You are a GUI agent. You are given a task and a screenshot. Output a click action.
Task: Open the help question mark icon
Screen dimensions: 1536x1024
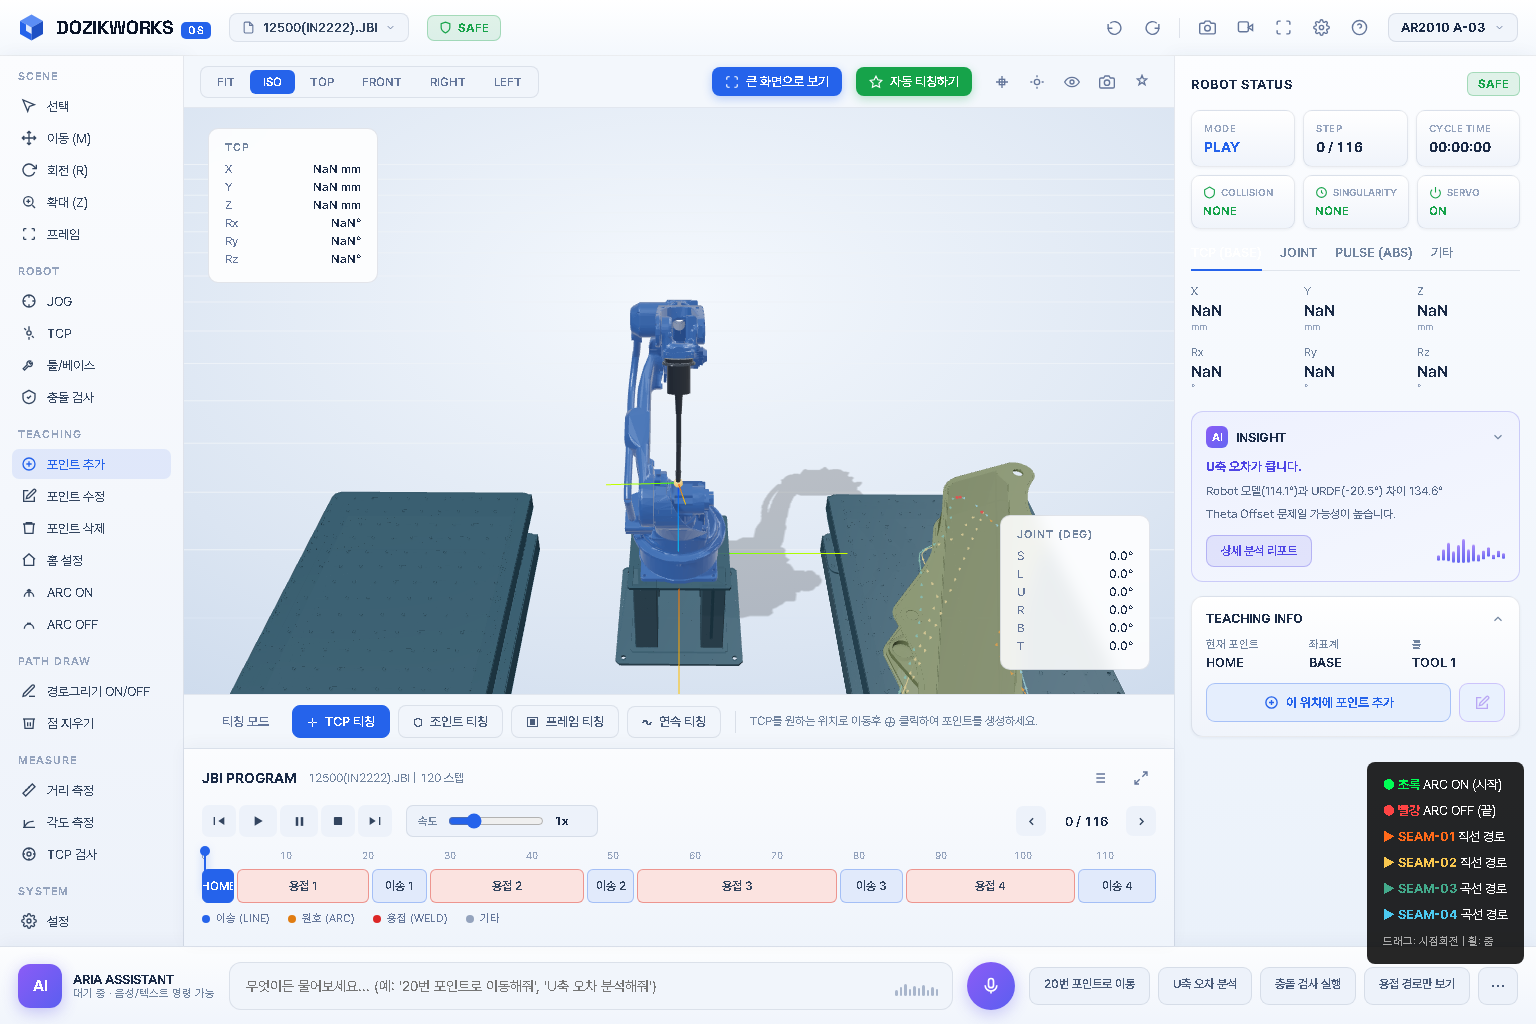pyautogui.click(x=1359, y=28)
